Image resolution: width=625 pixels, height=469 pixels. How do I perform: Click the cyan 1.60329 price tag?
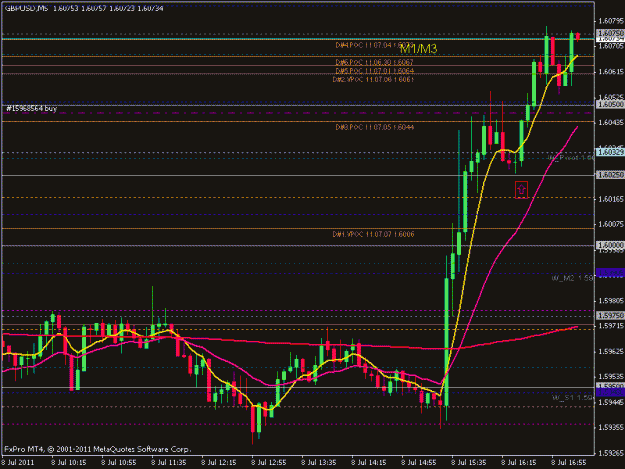tap(610, 153)
